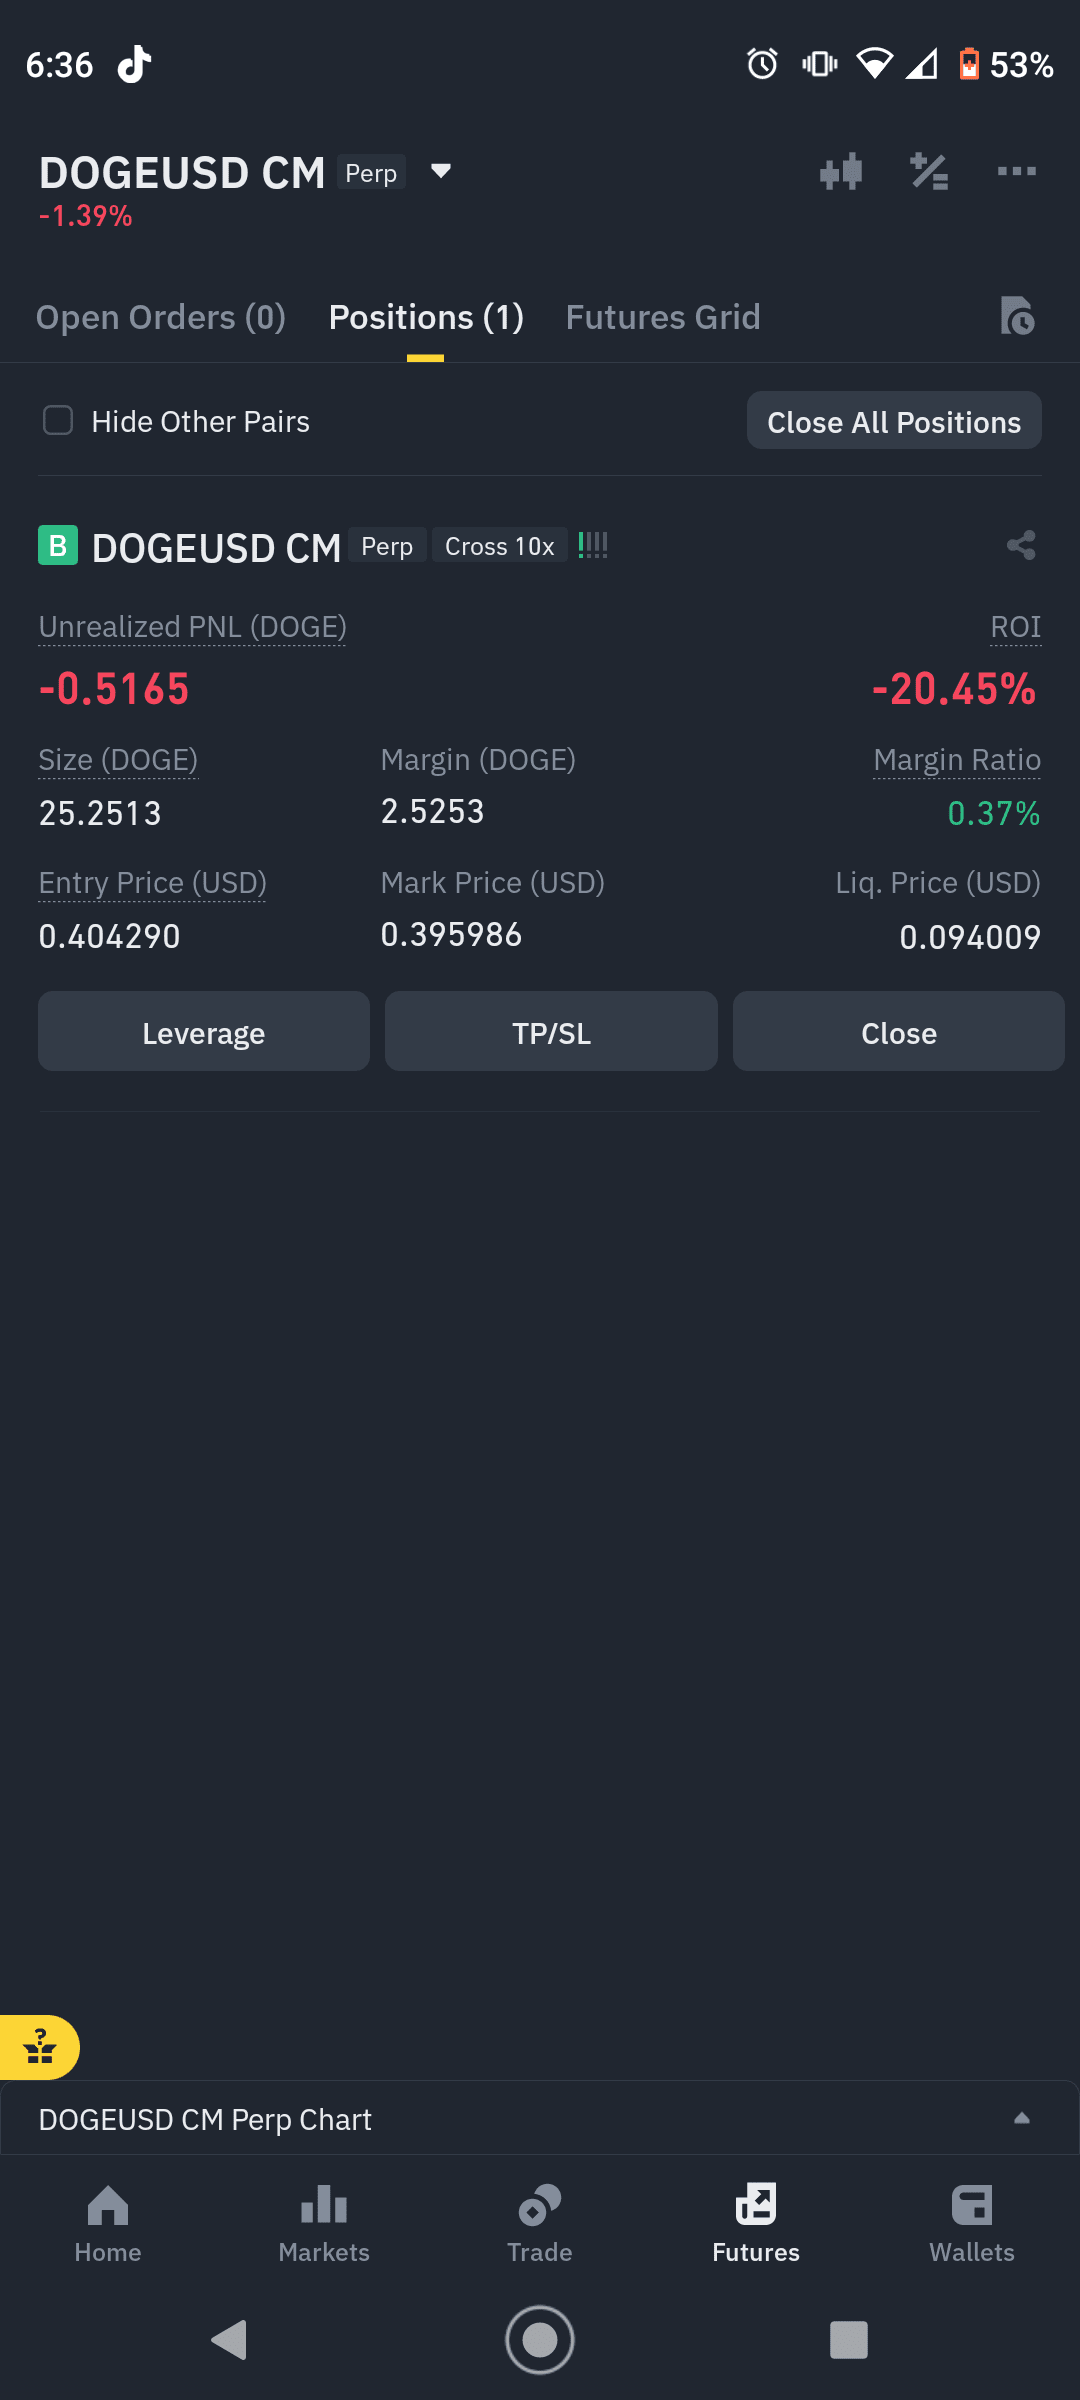The height and width of the screenshot is (2400, 1080).
Task: Go to the Home screen
Action: [x=108, y=2224]
